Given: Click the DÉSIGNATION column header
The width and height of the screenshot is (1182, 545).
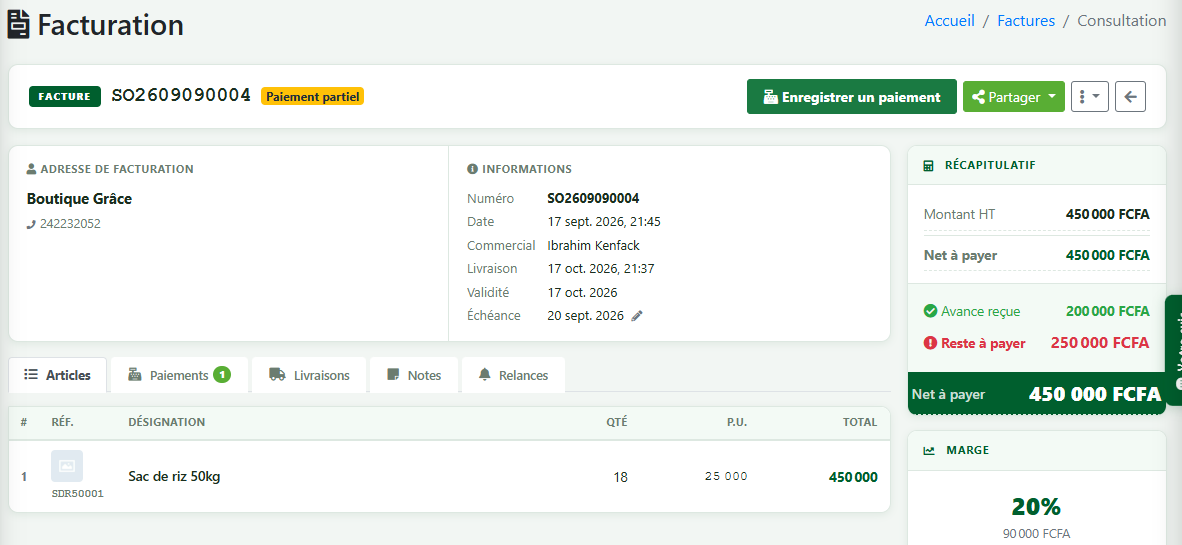Looking at the screenshot, I should point(167,422).
